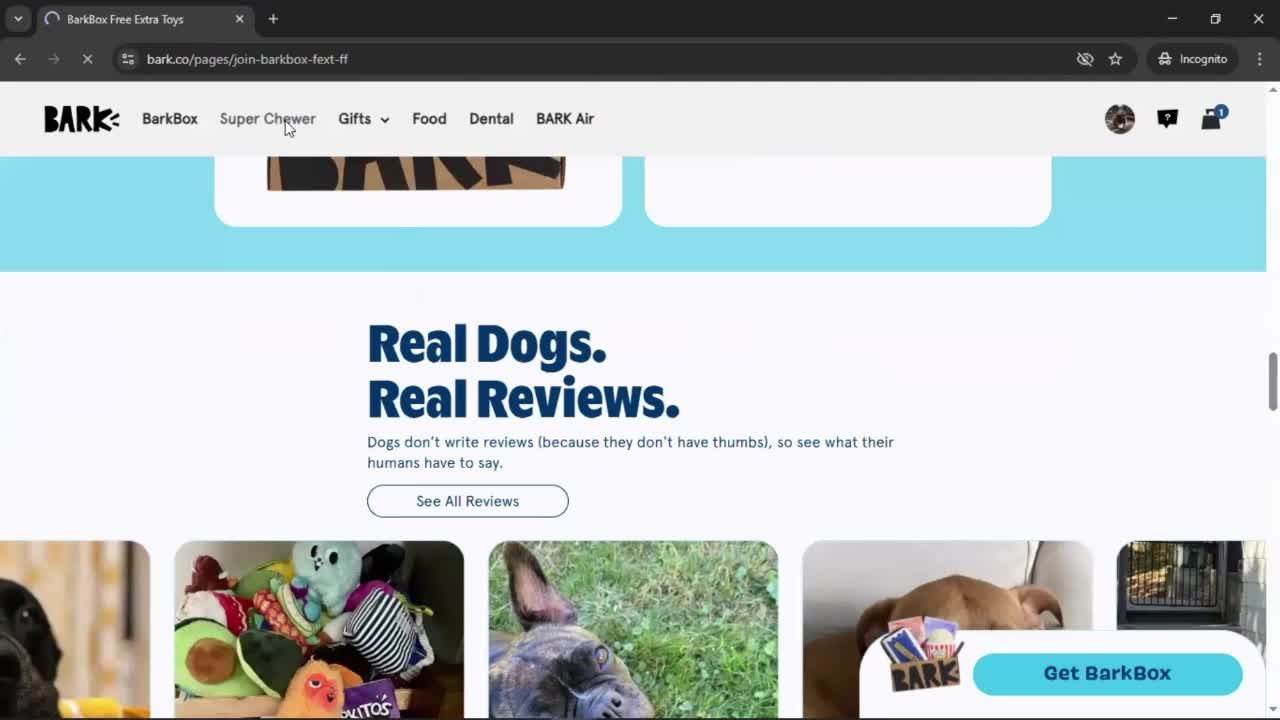Close the BarkBox Free Extra Toys tab
1280x720 pixels.
[239, 19]
